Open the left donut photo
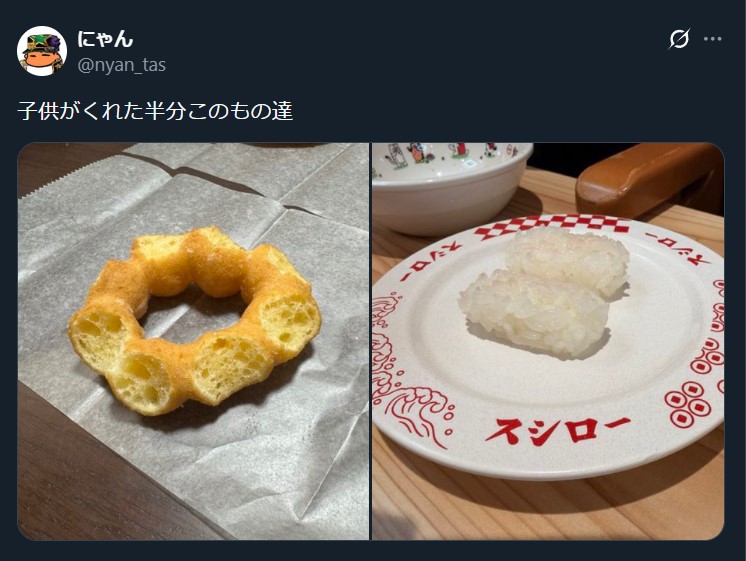The image size is (746, 561). point(193,341)
